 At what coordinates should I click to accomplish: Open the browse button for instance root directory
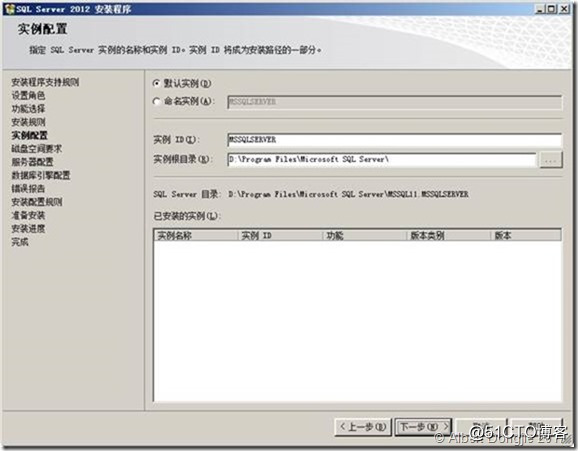tap(551, 160)
